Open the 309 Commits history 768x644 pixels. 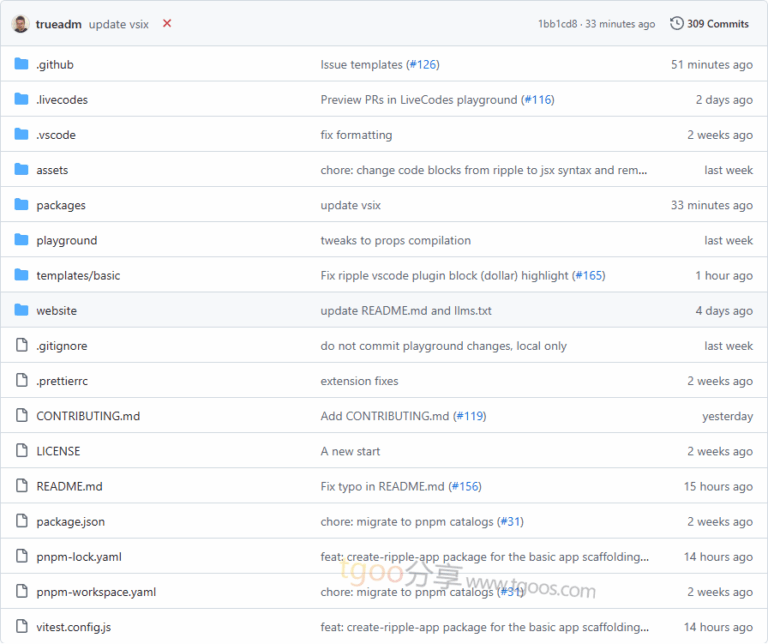point(717,23)
